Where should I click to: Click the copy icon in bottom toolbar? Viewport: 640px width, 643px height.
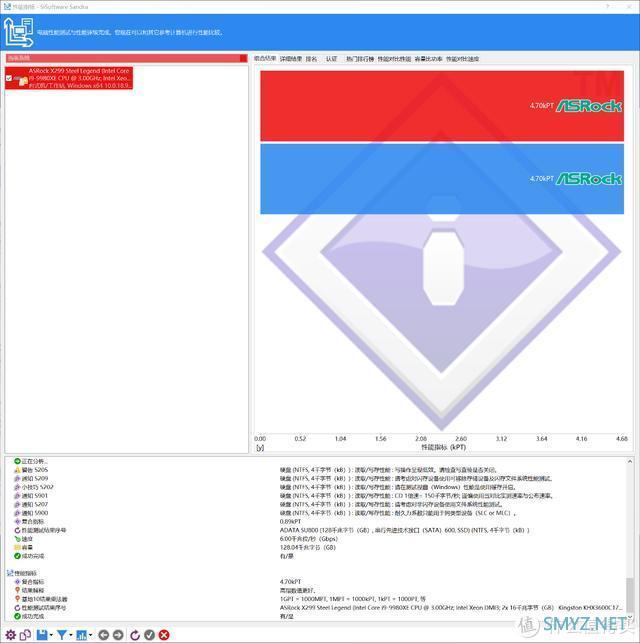coord(25,635)
